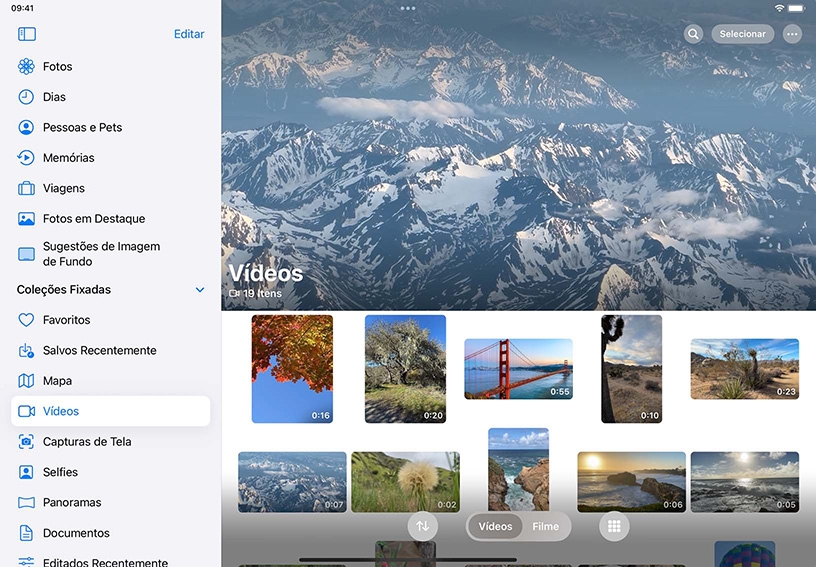This screenshot has height=567, width=816.
Task: Tap the 19 Itens count text
Action: pyautogui.click(x=262, y=293)
